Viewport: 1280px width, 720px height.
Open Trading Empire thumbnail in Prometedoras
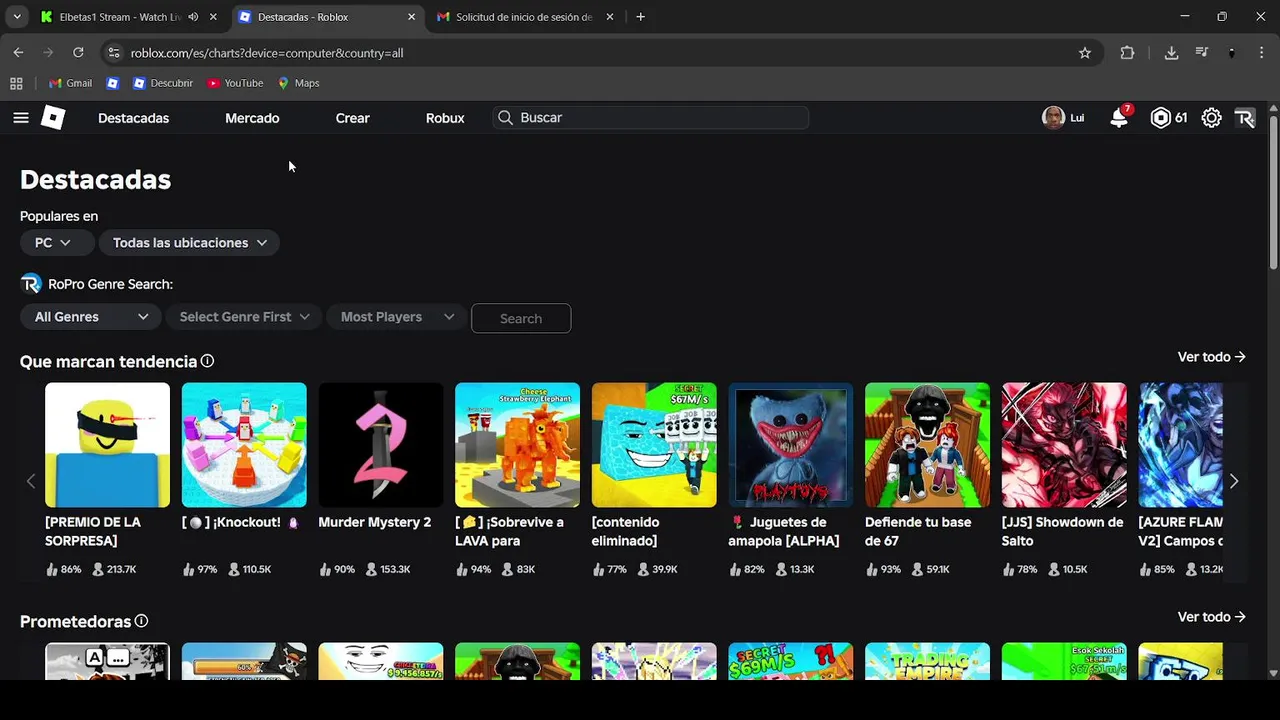click(927, 661)
